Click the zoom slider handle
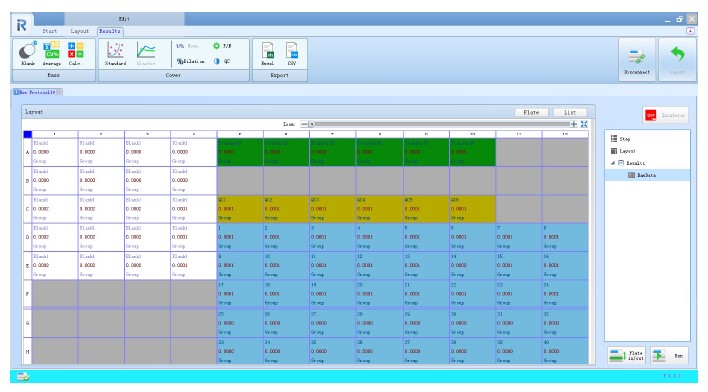The height and width of the screenshot is (392, 708). [x=311, y=124]
